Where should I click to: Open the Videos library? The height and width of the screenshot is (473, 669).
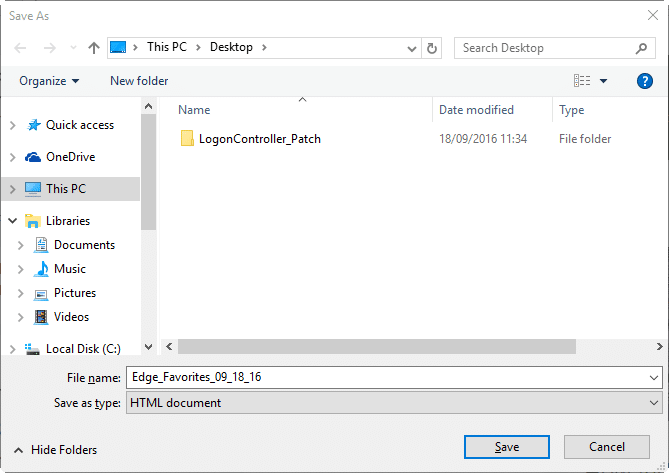pyautogui.click(x=71, y=317)
